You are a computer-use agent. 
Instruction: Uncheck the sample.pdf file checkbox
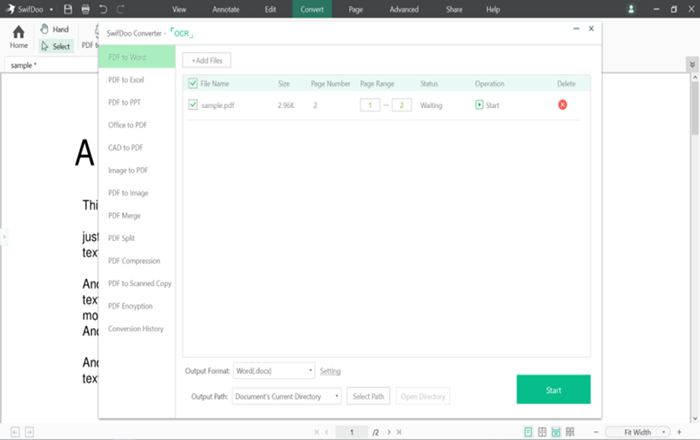[193, 105]
